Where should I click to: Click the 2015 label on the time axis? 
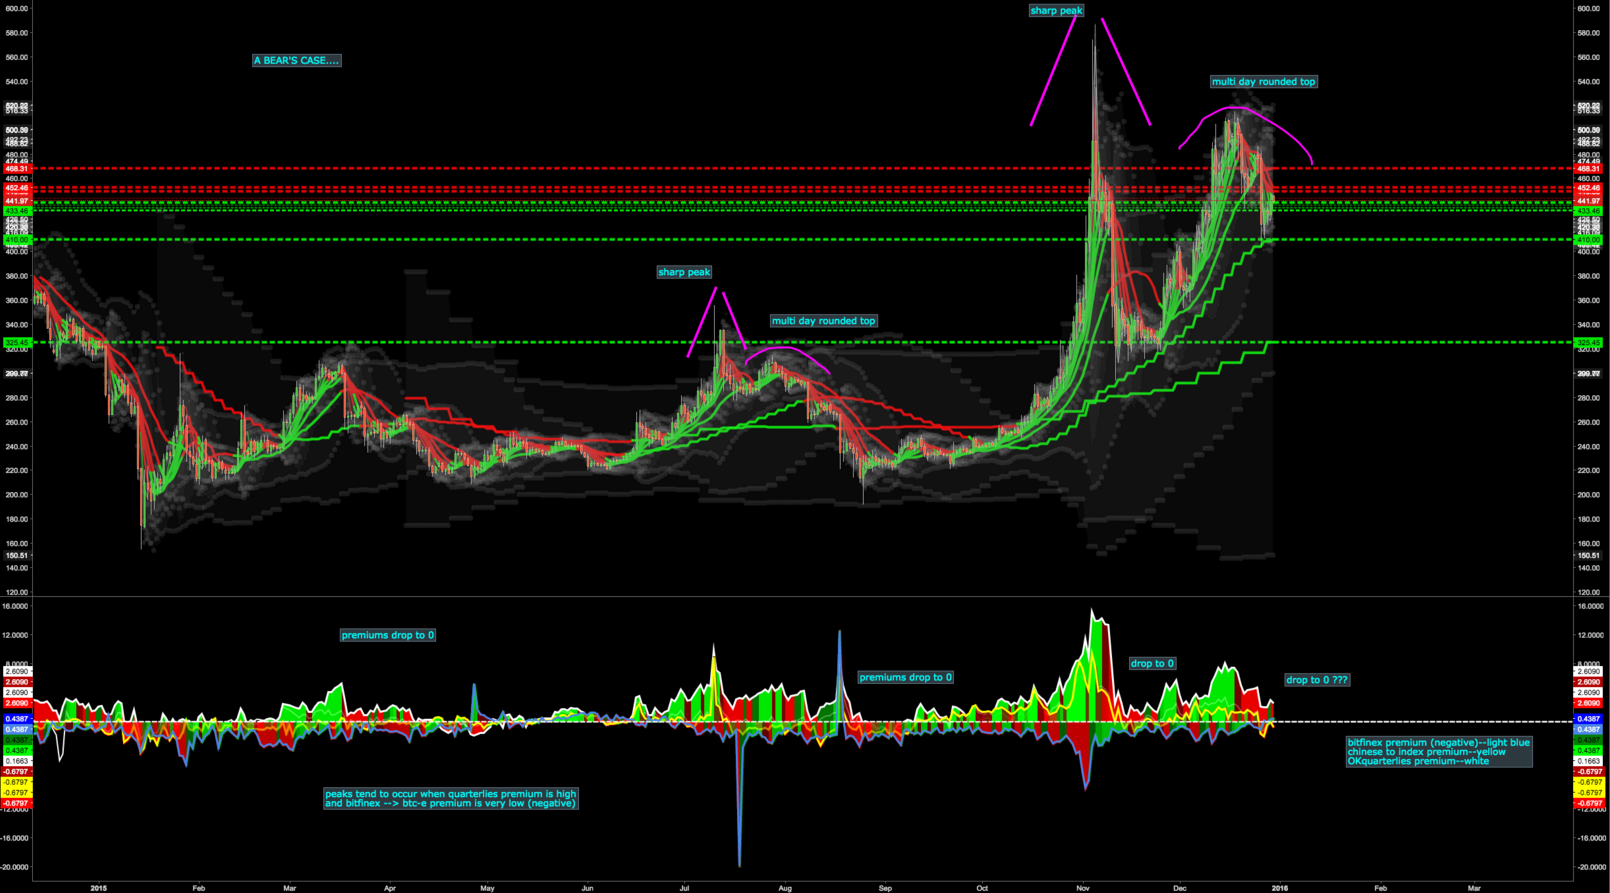pos(98,887)
